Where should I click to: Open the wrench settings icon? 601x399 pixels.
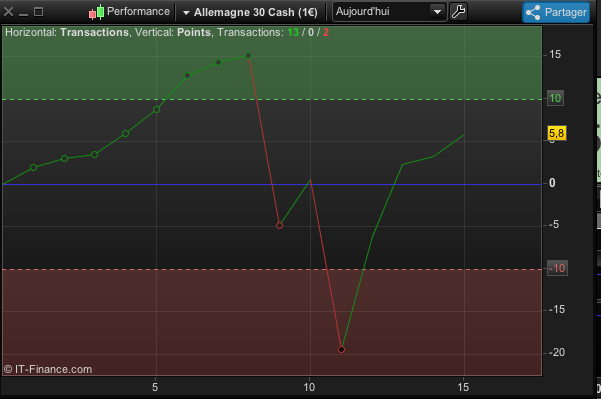click(458, 12)
